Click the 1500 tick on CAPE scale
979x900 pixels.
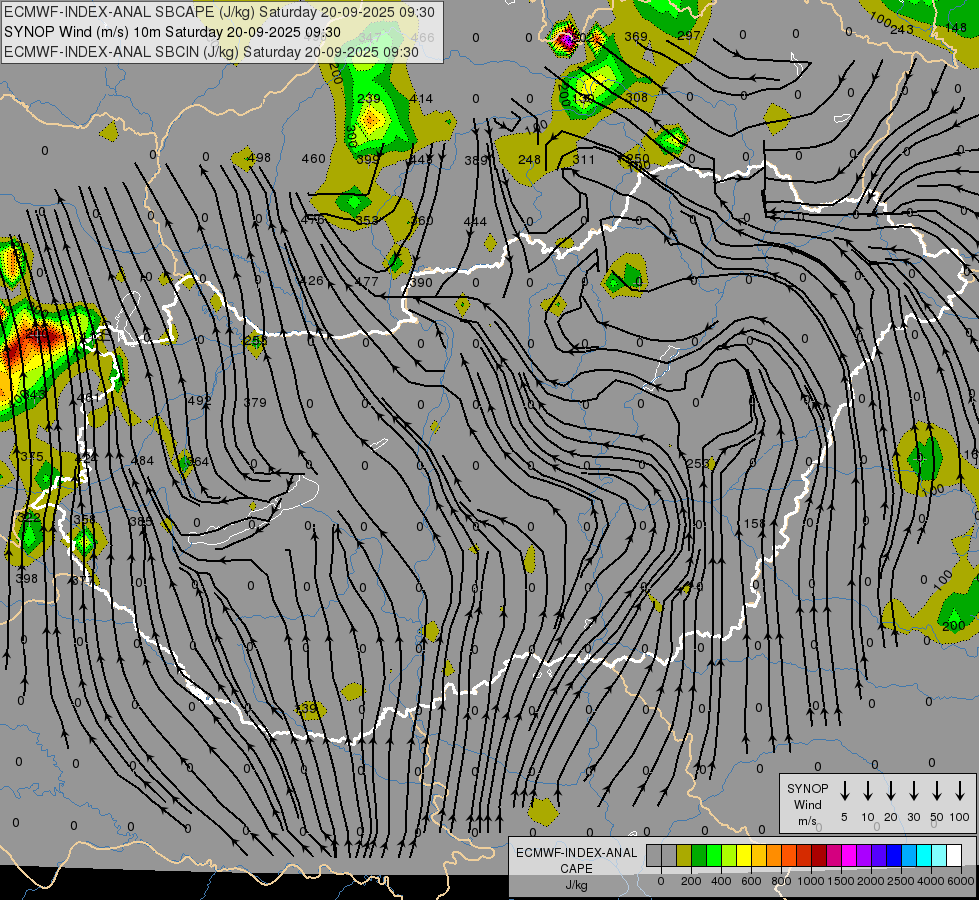[x=841, y=881]
